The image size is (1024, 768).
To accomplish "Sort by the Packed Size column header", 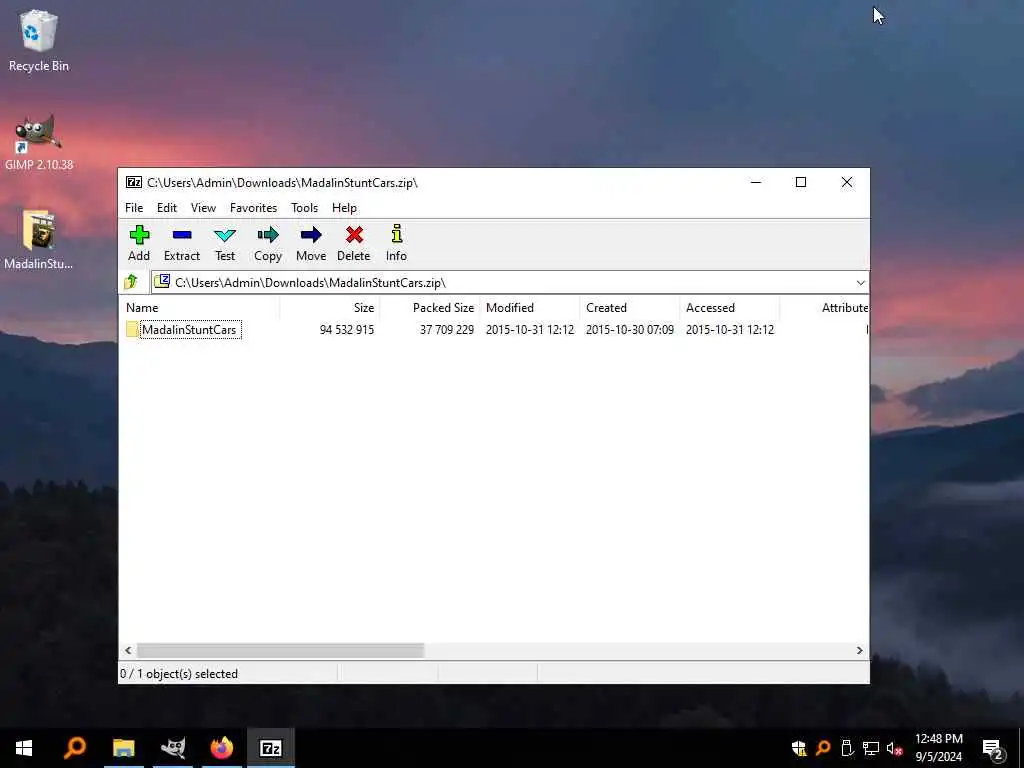I will pos(430,308).
